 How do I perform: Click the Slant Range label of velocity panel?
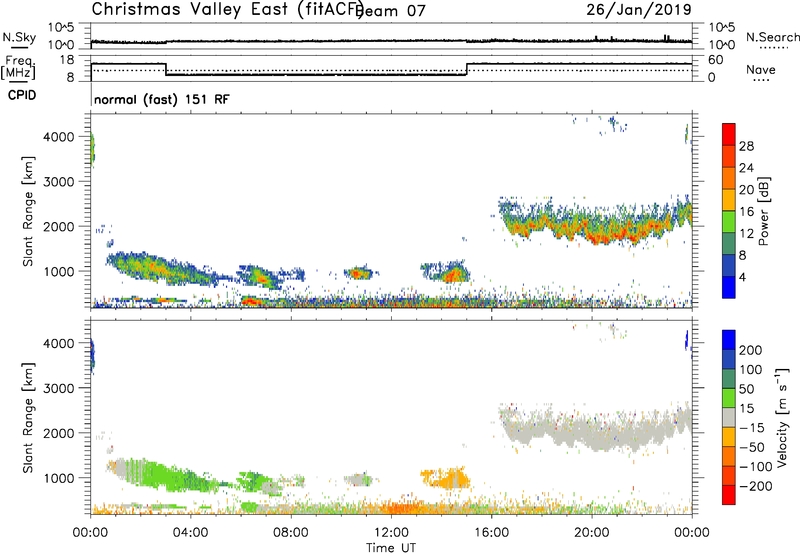28,418
